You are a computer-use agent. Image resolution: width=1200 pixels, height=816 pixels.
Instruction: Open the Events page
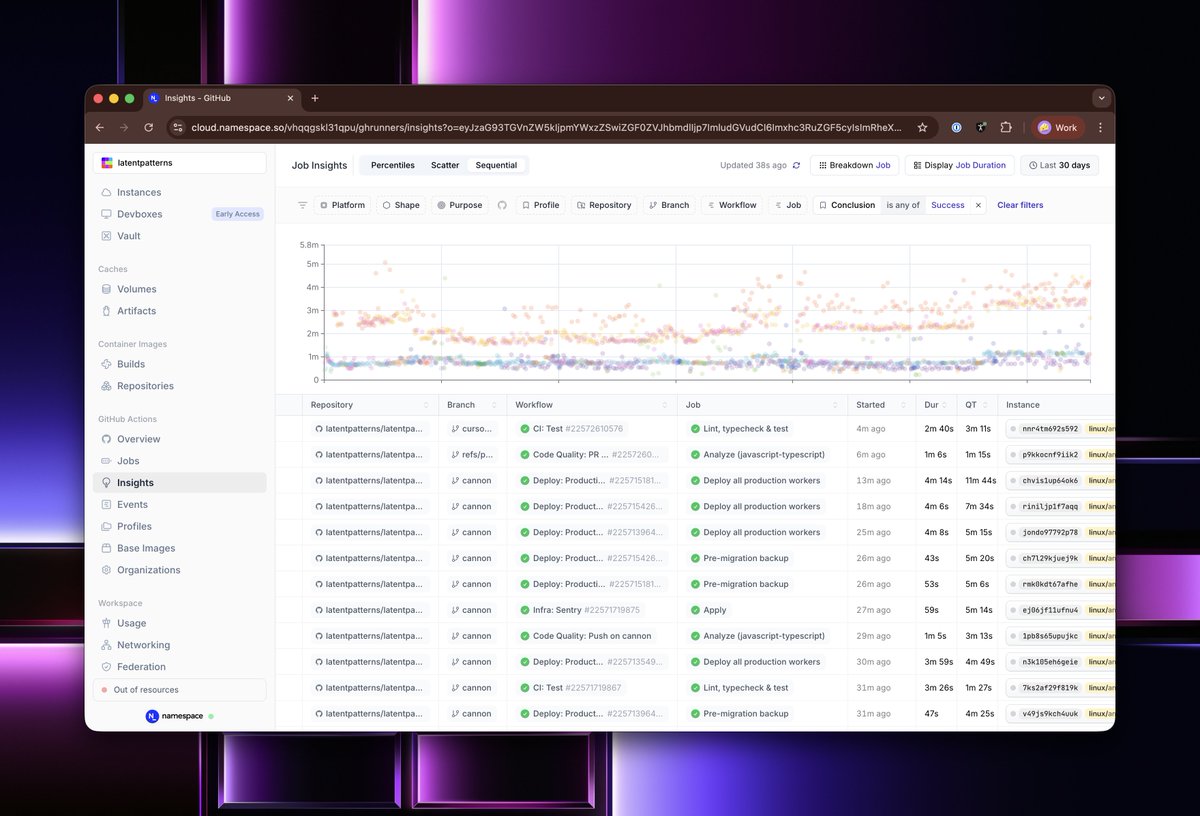pyautogui.click(x=132, y=505)
